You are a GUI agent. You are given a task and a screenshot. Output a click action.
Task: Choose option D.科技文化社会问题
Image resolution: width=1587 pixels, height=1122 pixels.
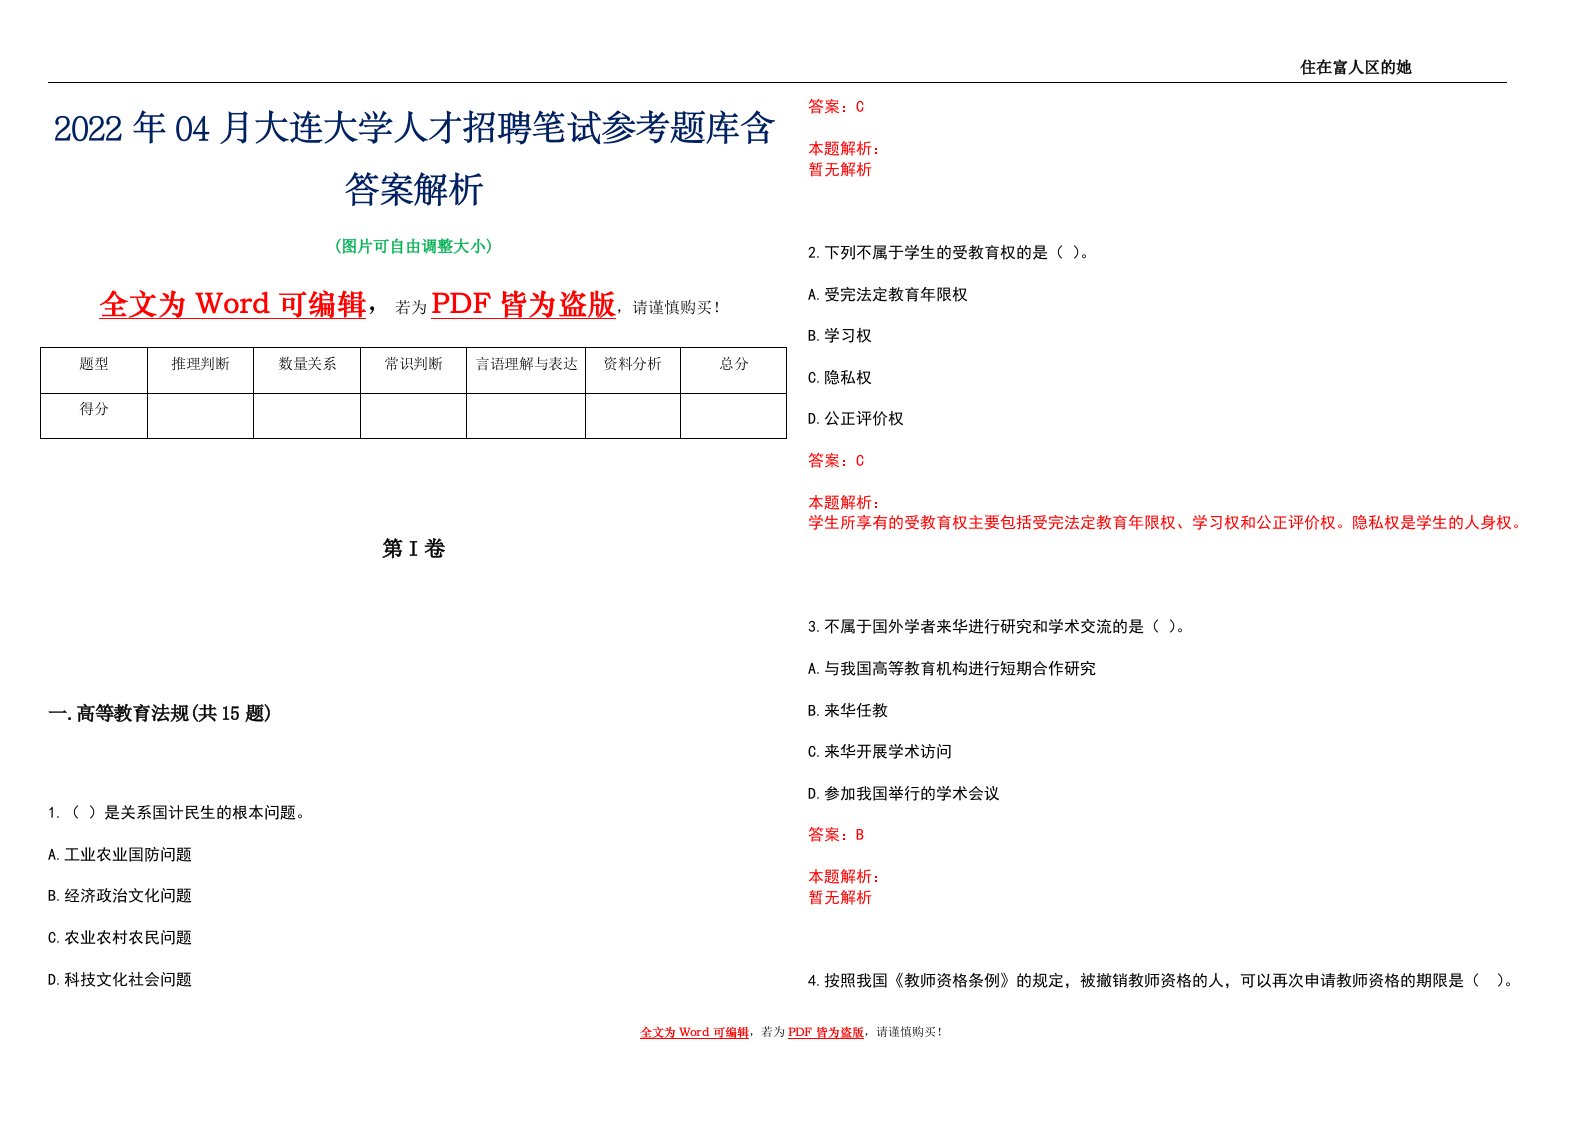[x=120, y=980]
